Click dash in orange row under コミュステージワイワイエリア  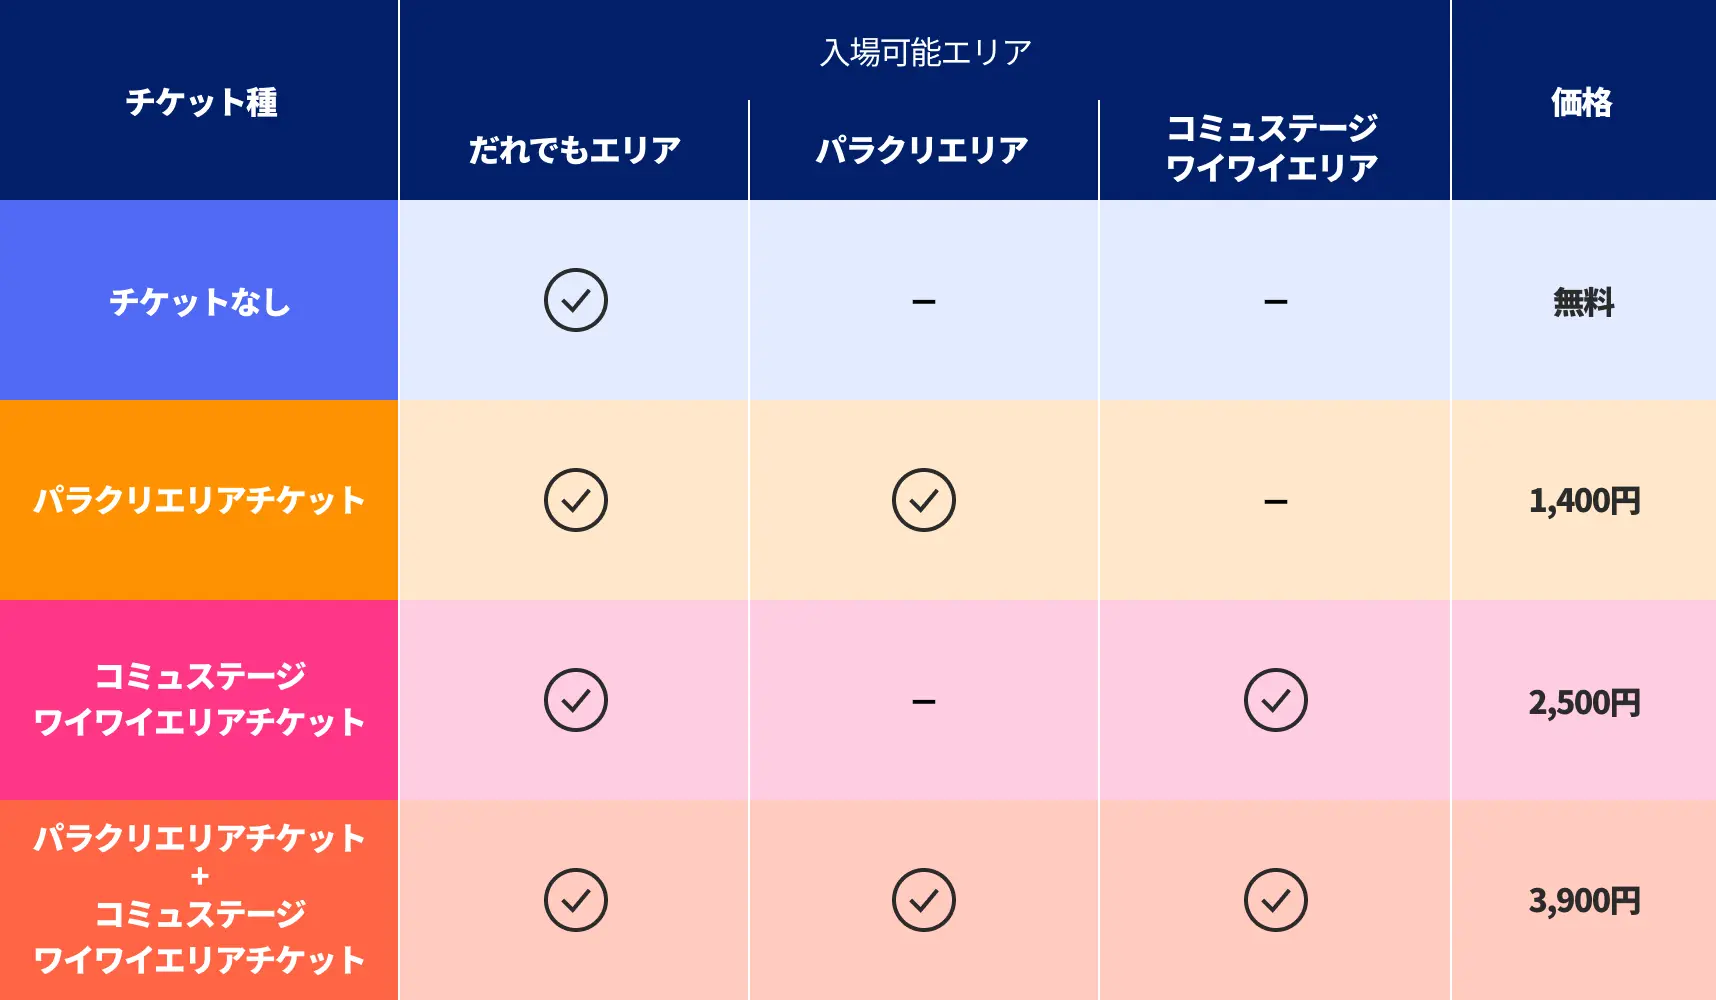coord(1276,501)
